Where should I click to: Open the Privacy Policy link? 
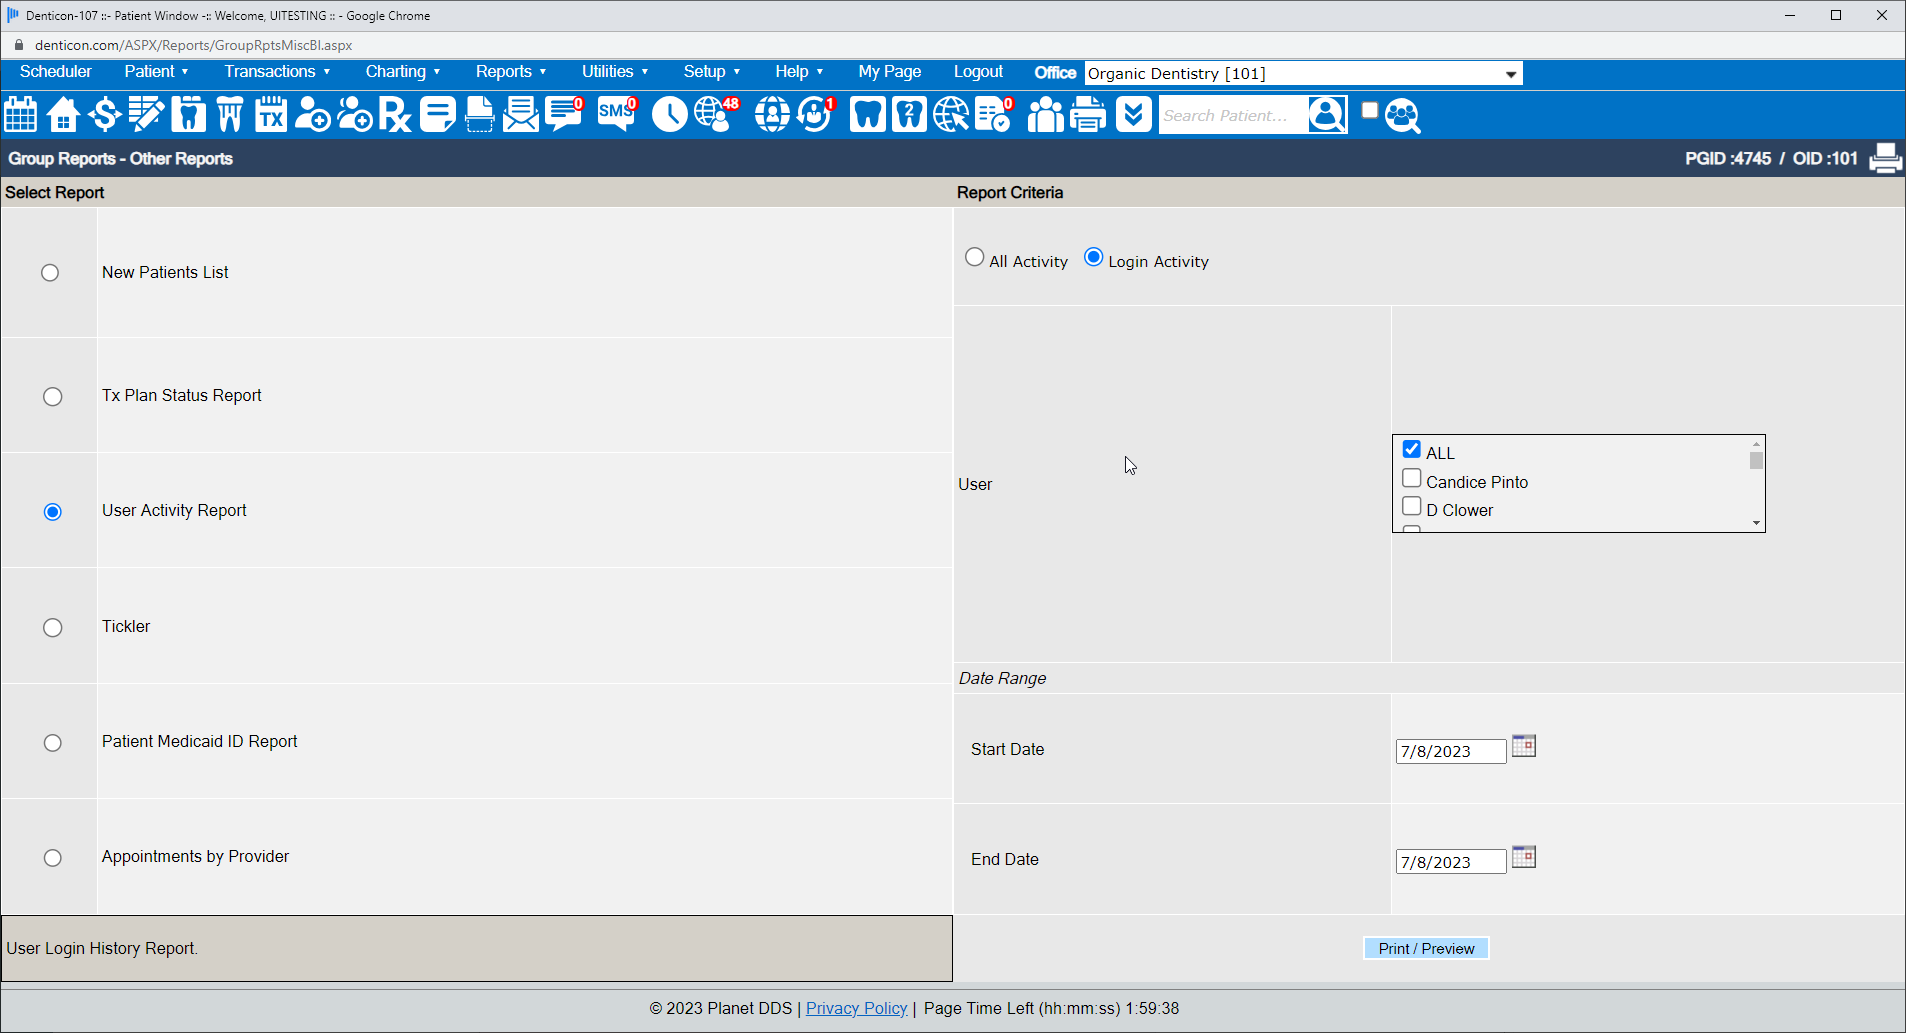[856, 1008]
